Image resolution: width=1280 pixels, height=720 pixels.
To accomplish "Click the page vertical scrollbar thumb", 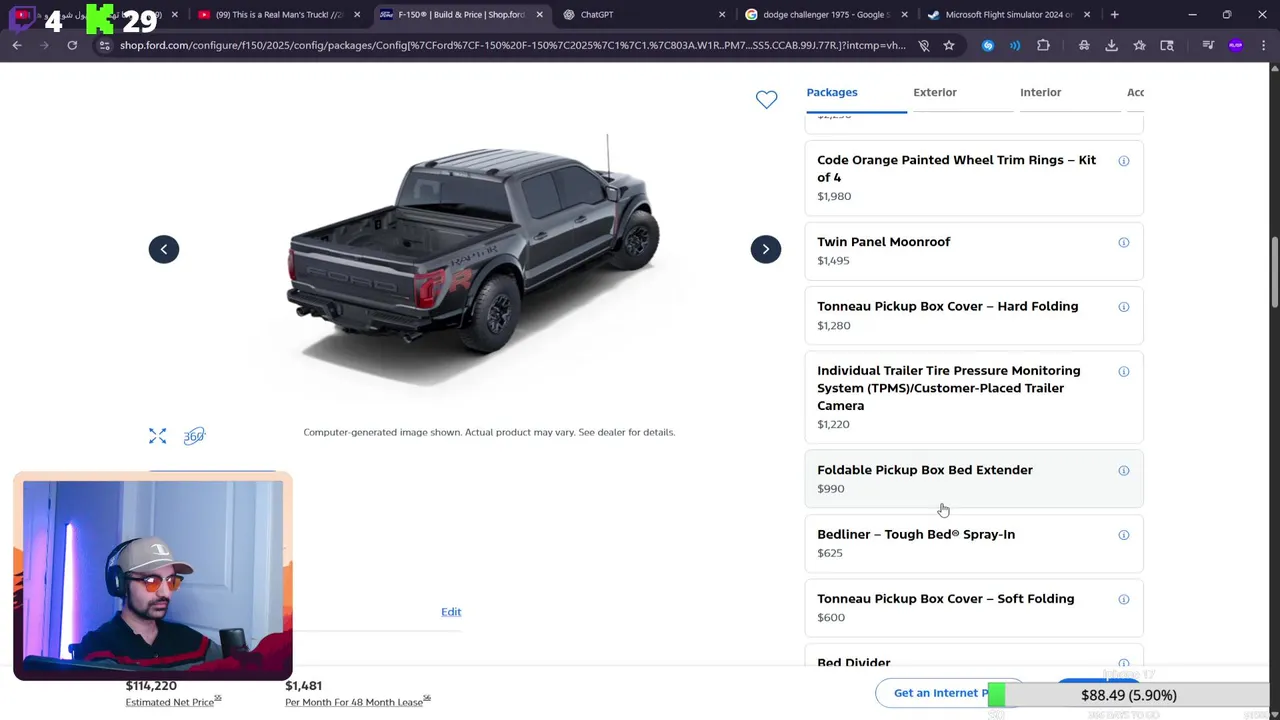I will (1274, 271).
